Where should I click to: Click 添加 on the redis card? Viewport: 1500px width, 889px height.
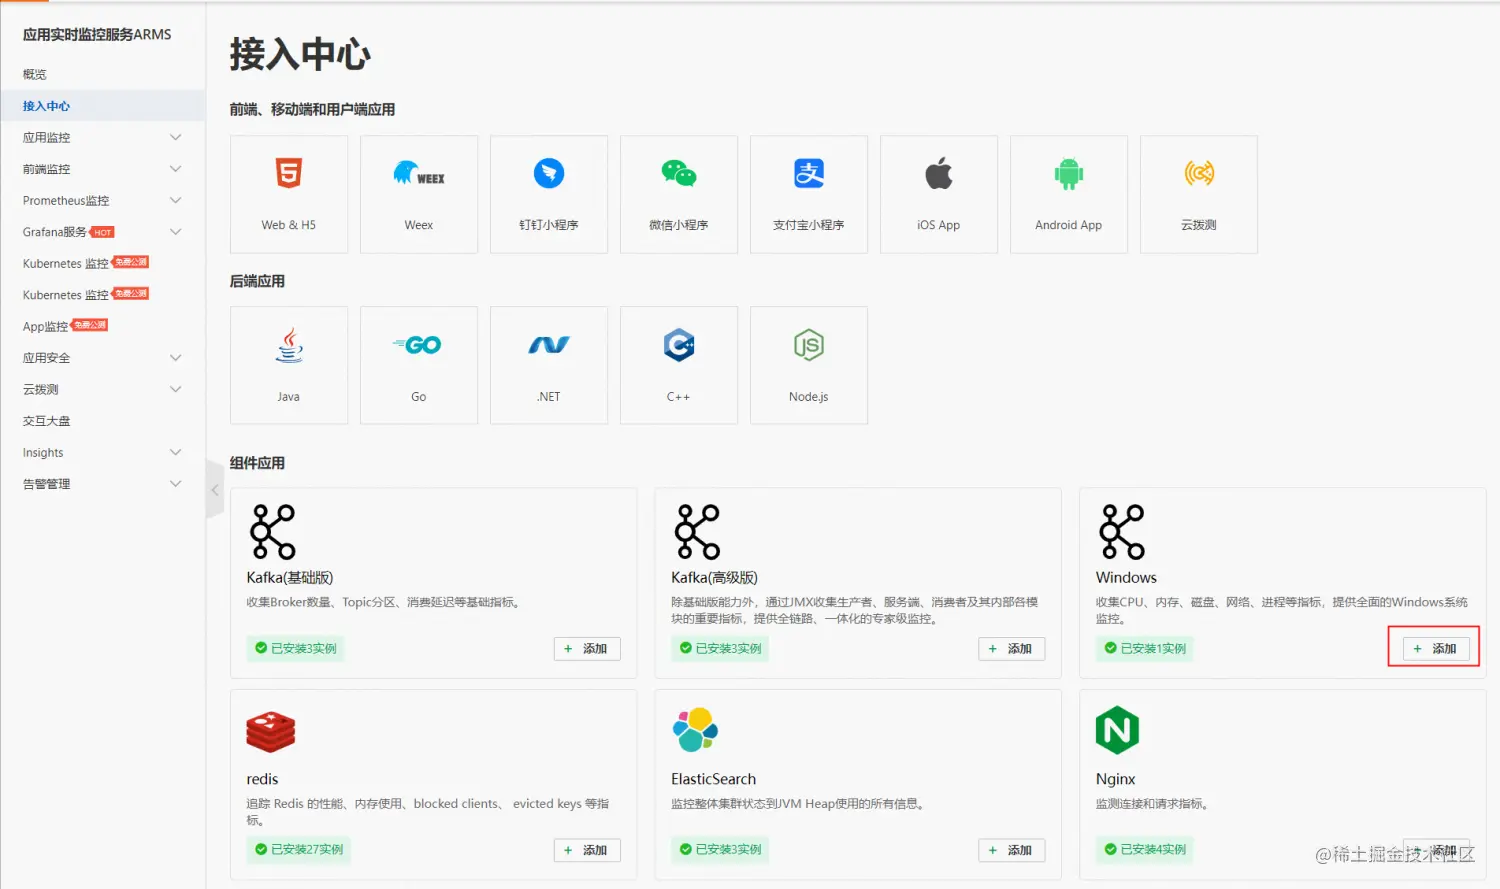point(587,850)
